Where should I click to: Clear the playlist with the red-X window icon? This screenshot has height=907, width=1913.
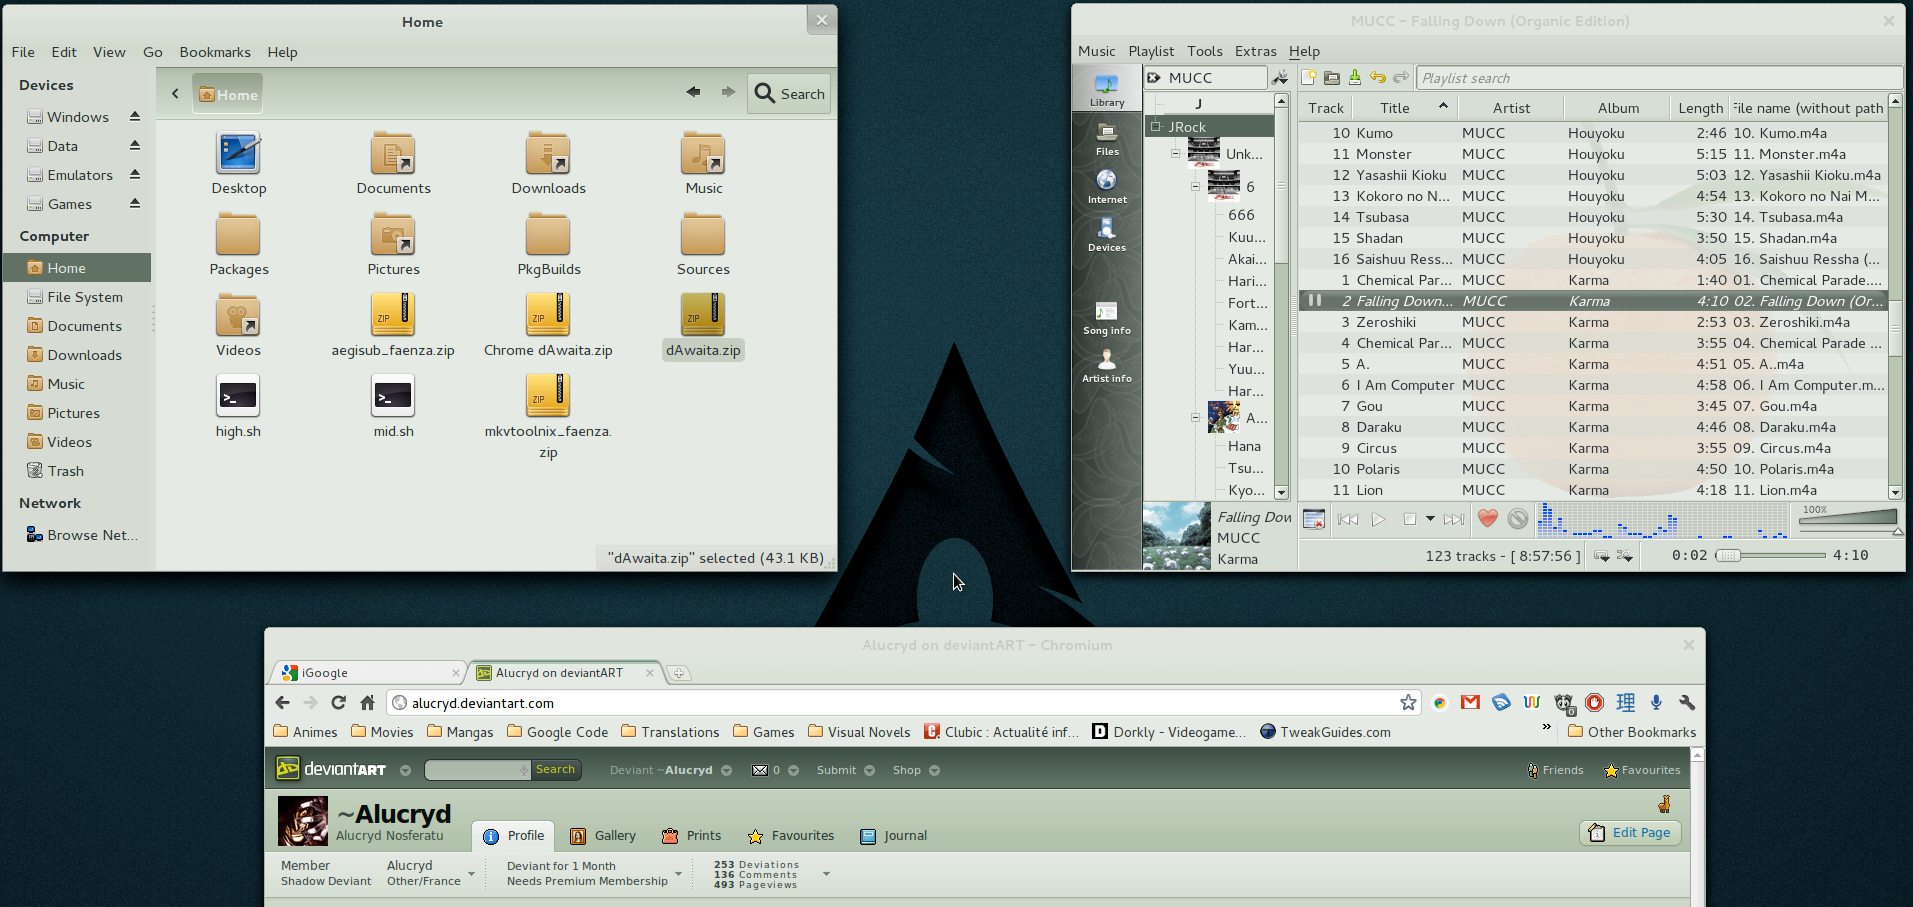coord(1314,519)
